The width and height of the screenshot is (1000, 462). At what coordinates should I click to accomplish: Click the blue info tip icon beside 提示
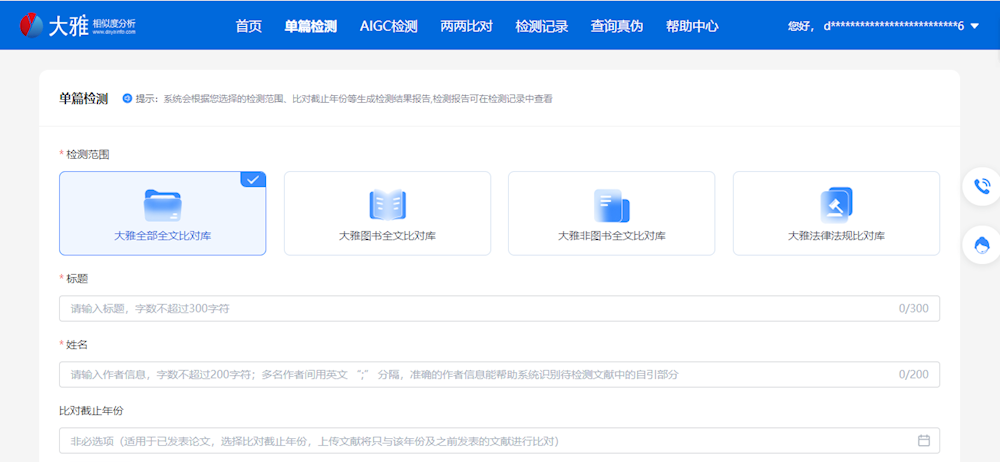(x=127, y=98)
